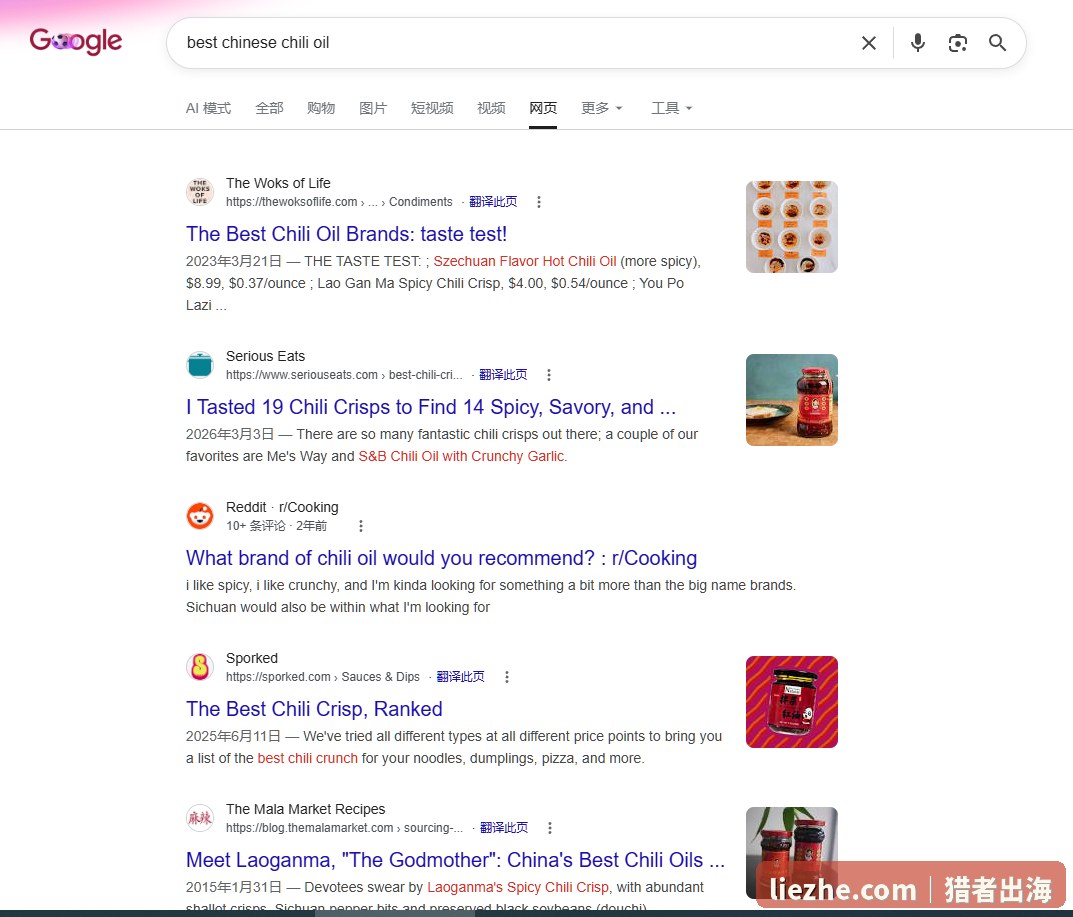Open search by image camera icon
The height and width of the screenshot is (917, 1073).
point(957,43)
